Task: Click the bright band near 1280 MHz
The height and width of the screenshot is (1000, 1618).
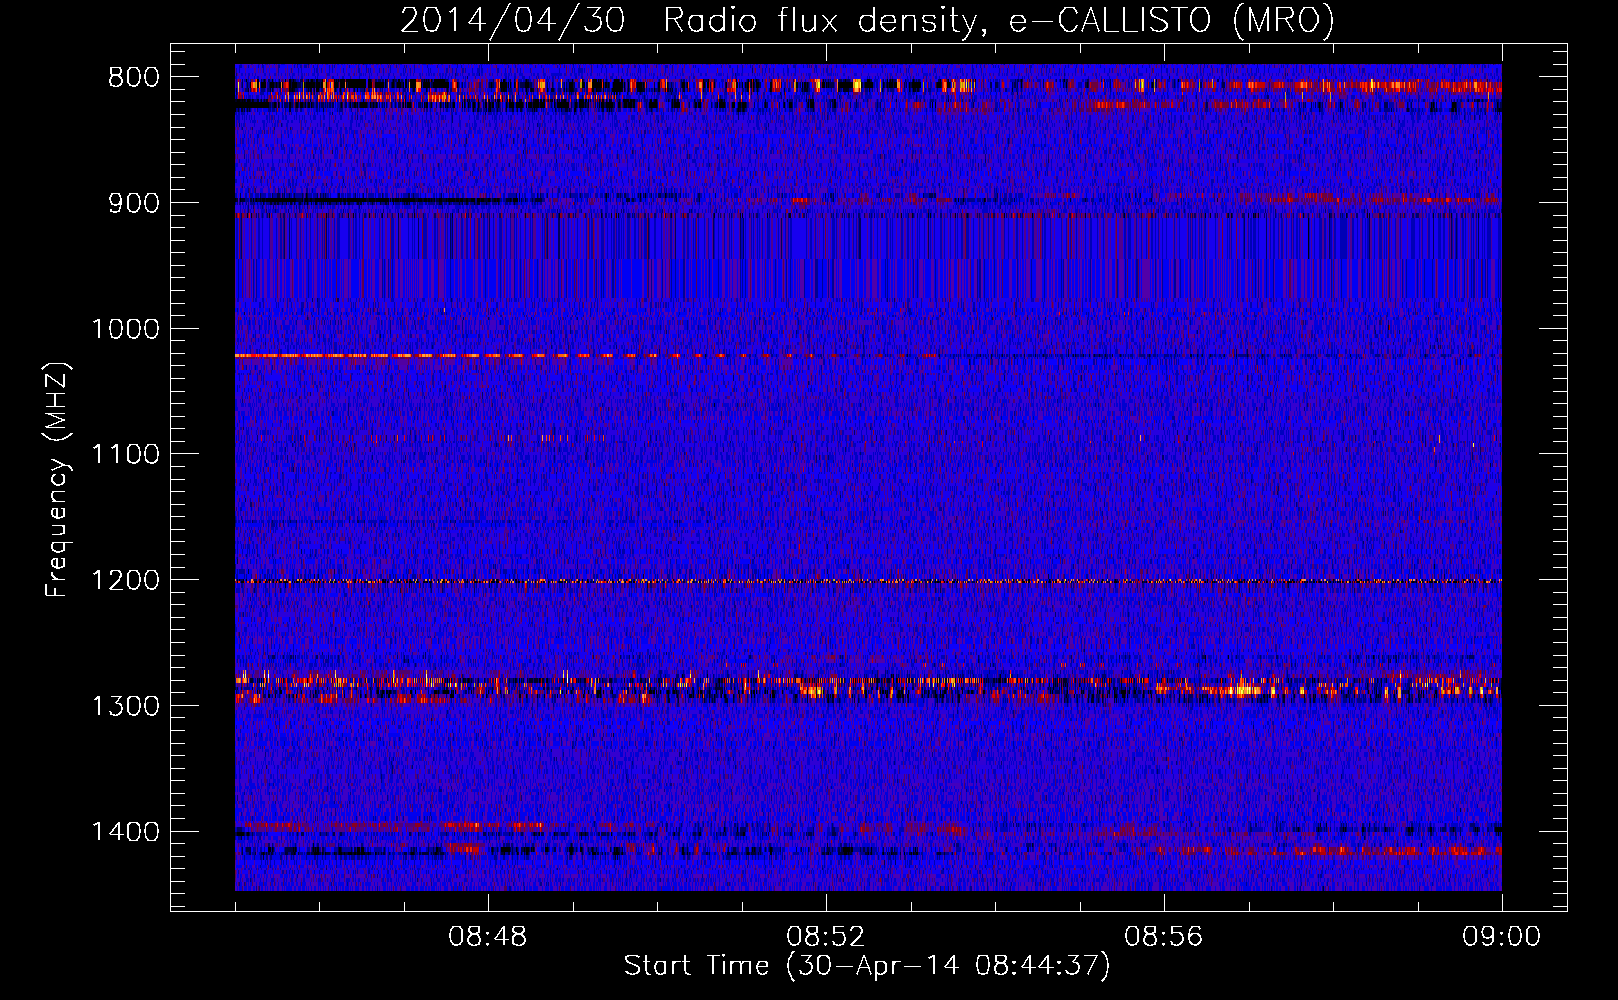Action: [868, 685]
